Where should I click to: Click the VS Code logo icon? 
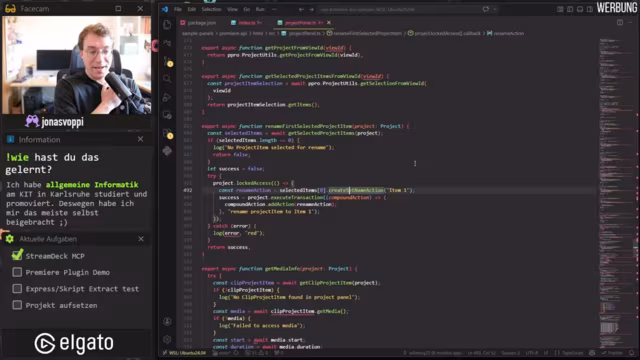coord(165,9)
